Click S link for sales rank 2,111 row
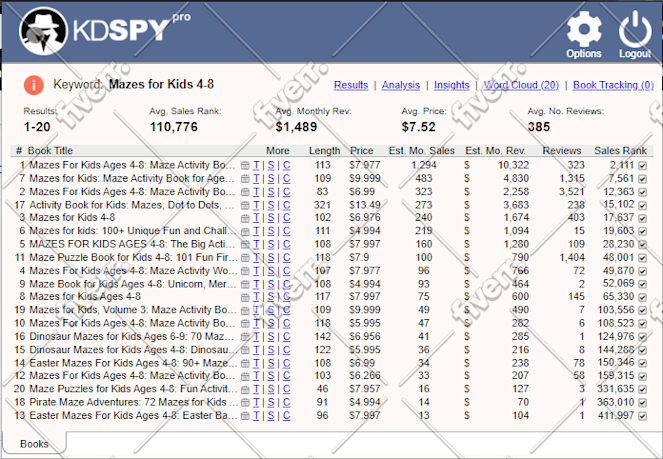Screen dimensions: 663x459 tap(271, 165)
